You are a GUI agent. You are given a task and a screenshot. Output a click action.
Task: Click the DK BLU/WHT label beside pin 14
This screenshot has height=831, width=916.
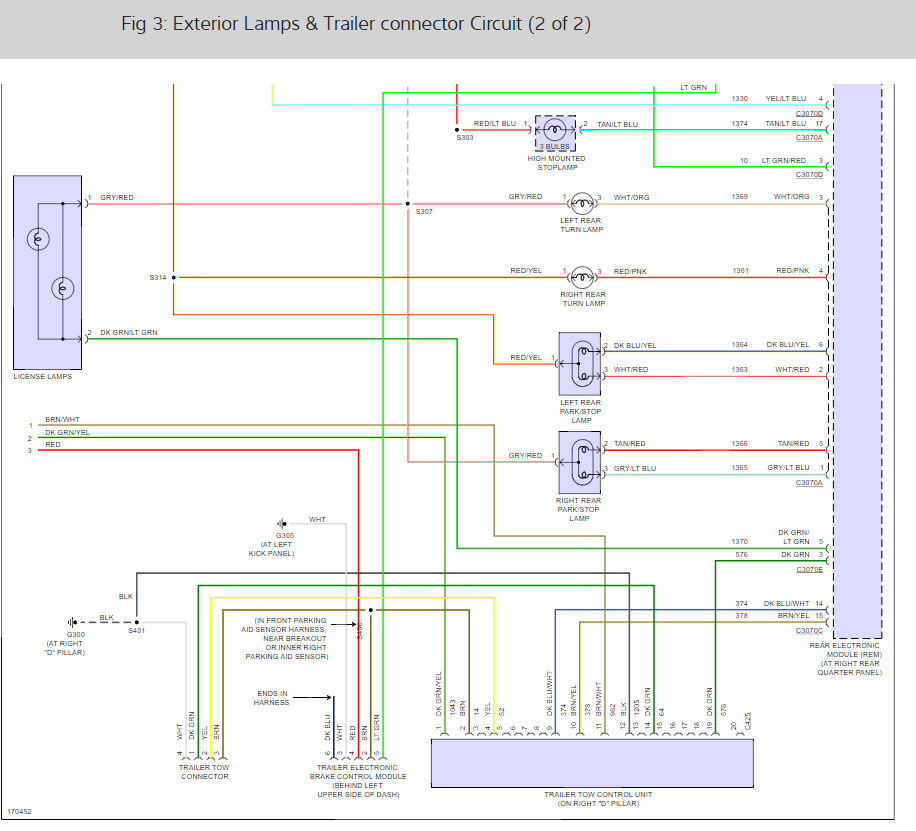tap(786, 603)
